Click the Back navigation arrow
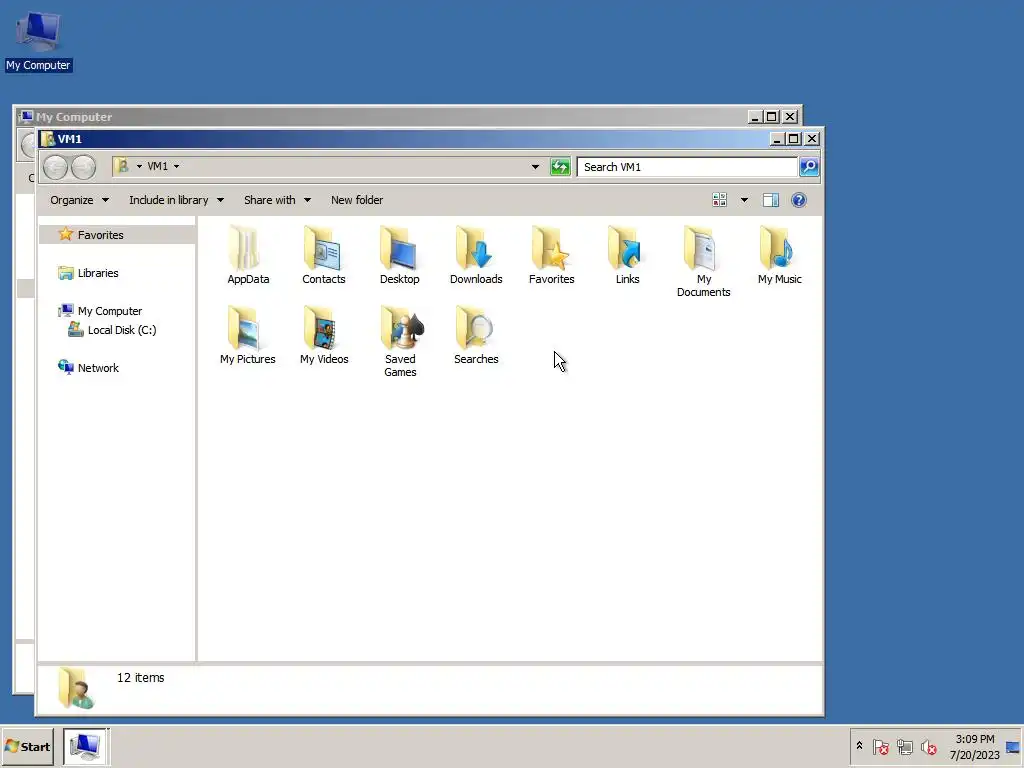 coord(56,167)
